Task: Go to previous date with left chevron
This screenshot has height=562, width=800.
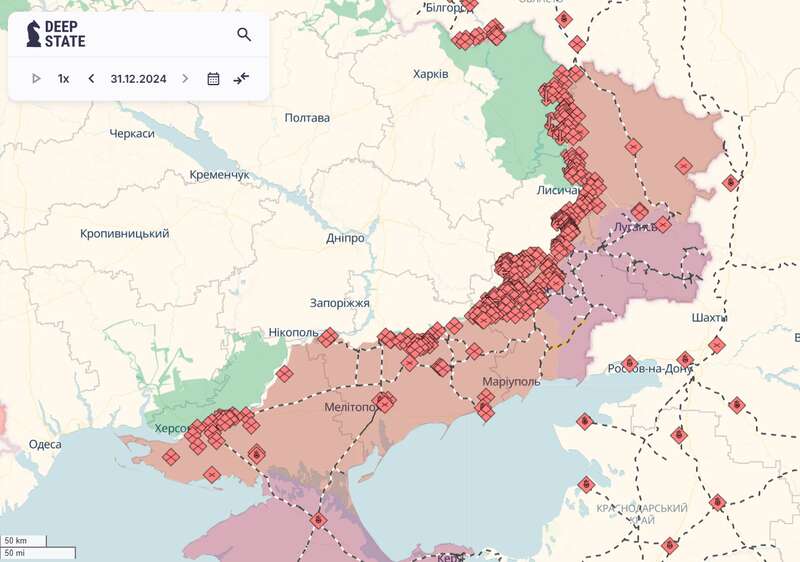Action: (91, 78)
